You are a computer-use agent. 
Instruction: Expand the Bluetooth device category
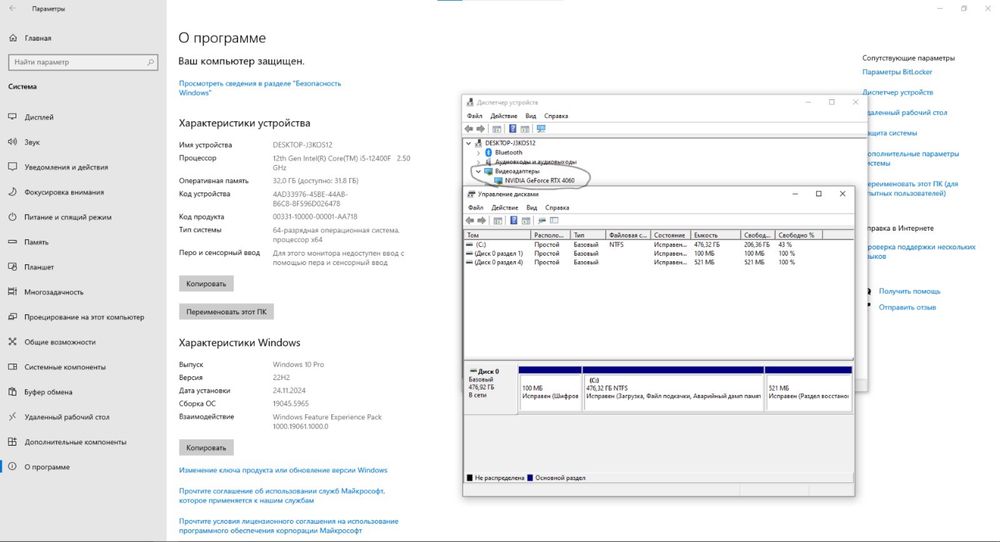point(478,153)
